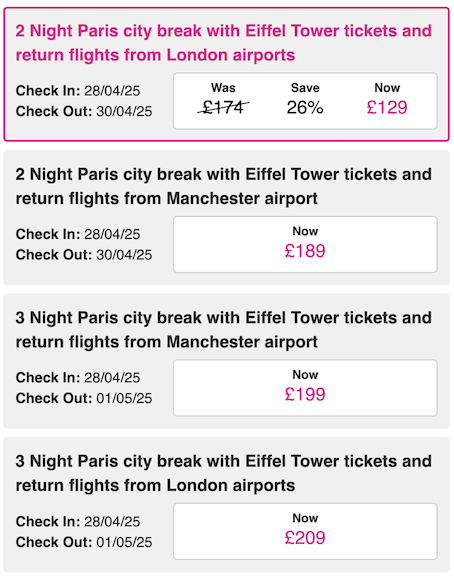Image resolution: width=454 pixels, height=580 pixels.
Task: Select the 2 Night London airports deal
Action: 226,74
